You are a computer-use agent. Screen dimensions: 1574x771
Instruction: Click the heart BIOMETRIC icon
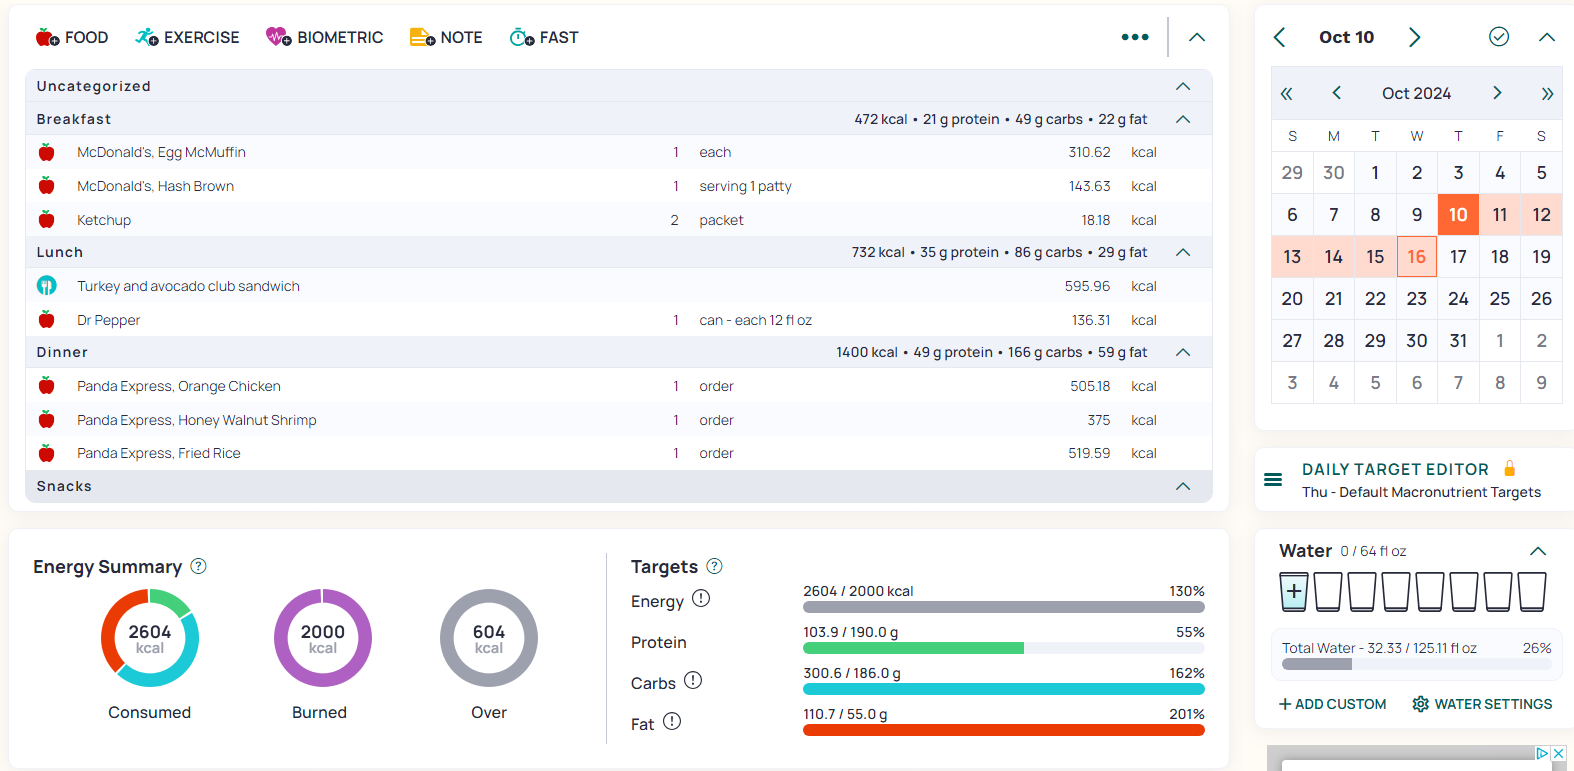[x=278, y=37]
